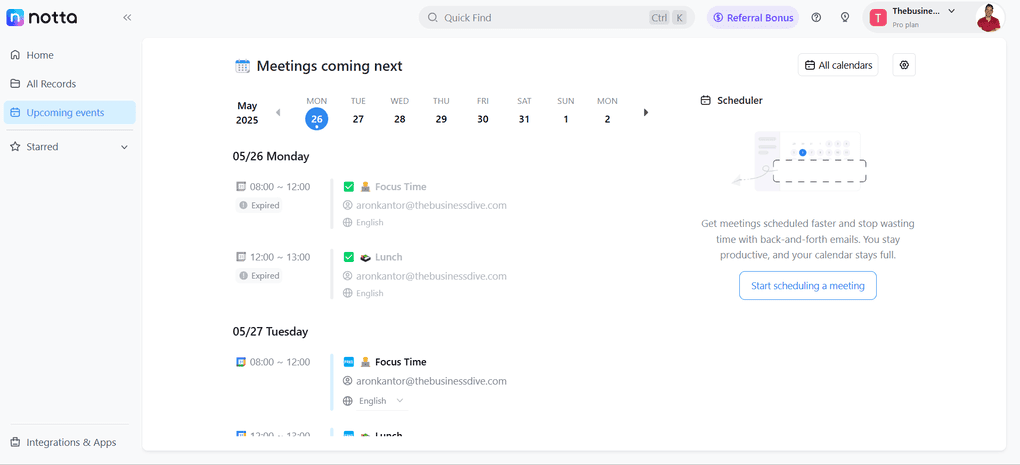Click the globe icon on Monday Lunch
The width and height of the screenshot is (1020, 465).
347,293
